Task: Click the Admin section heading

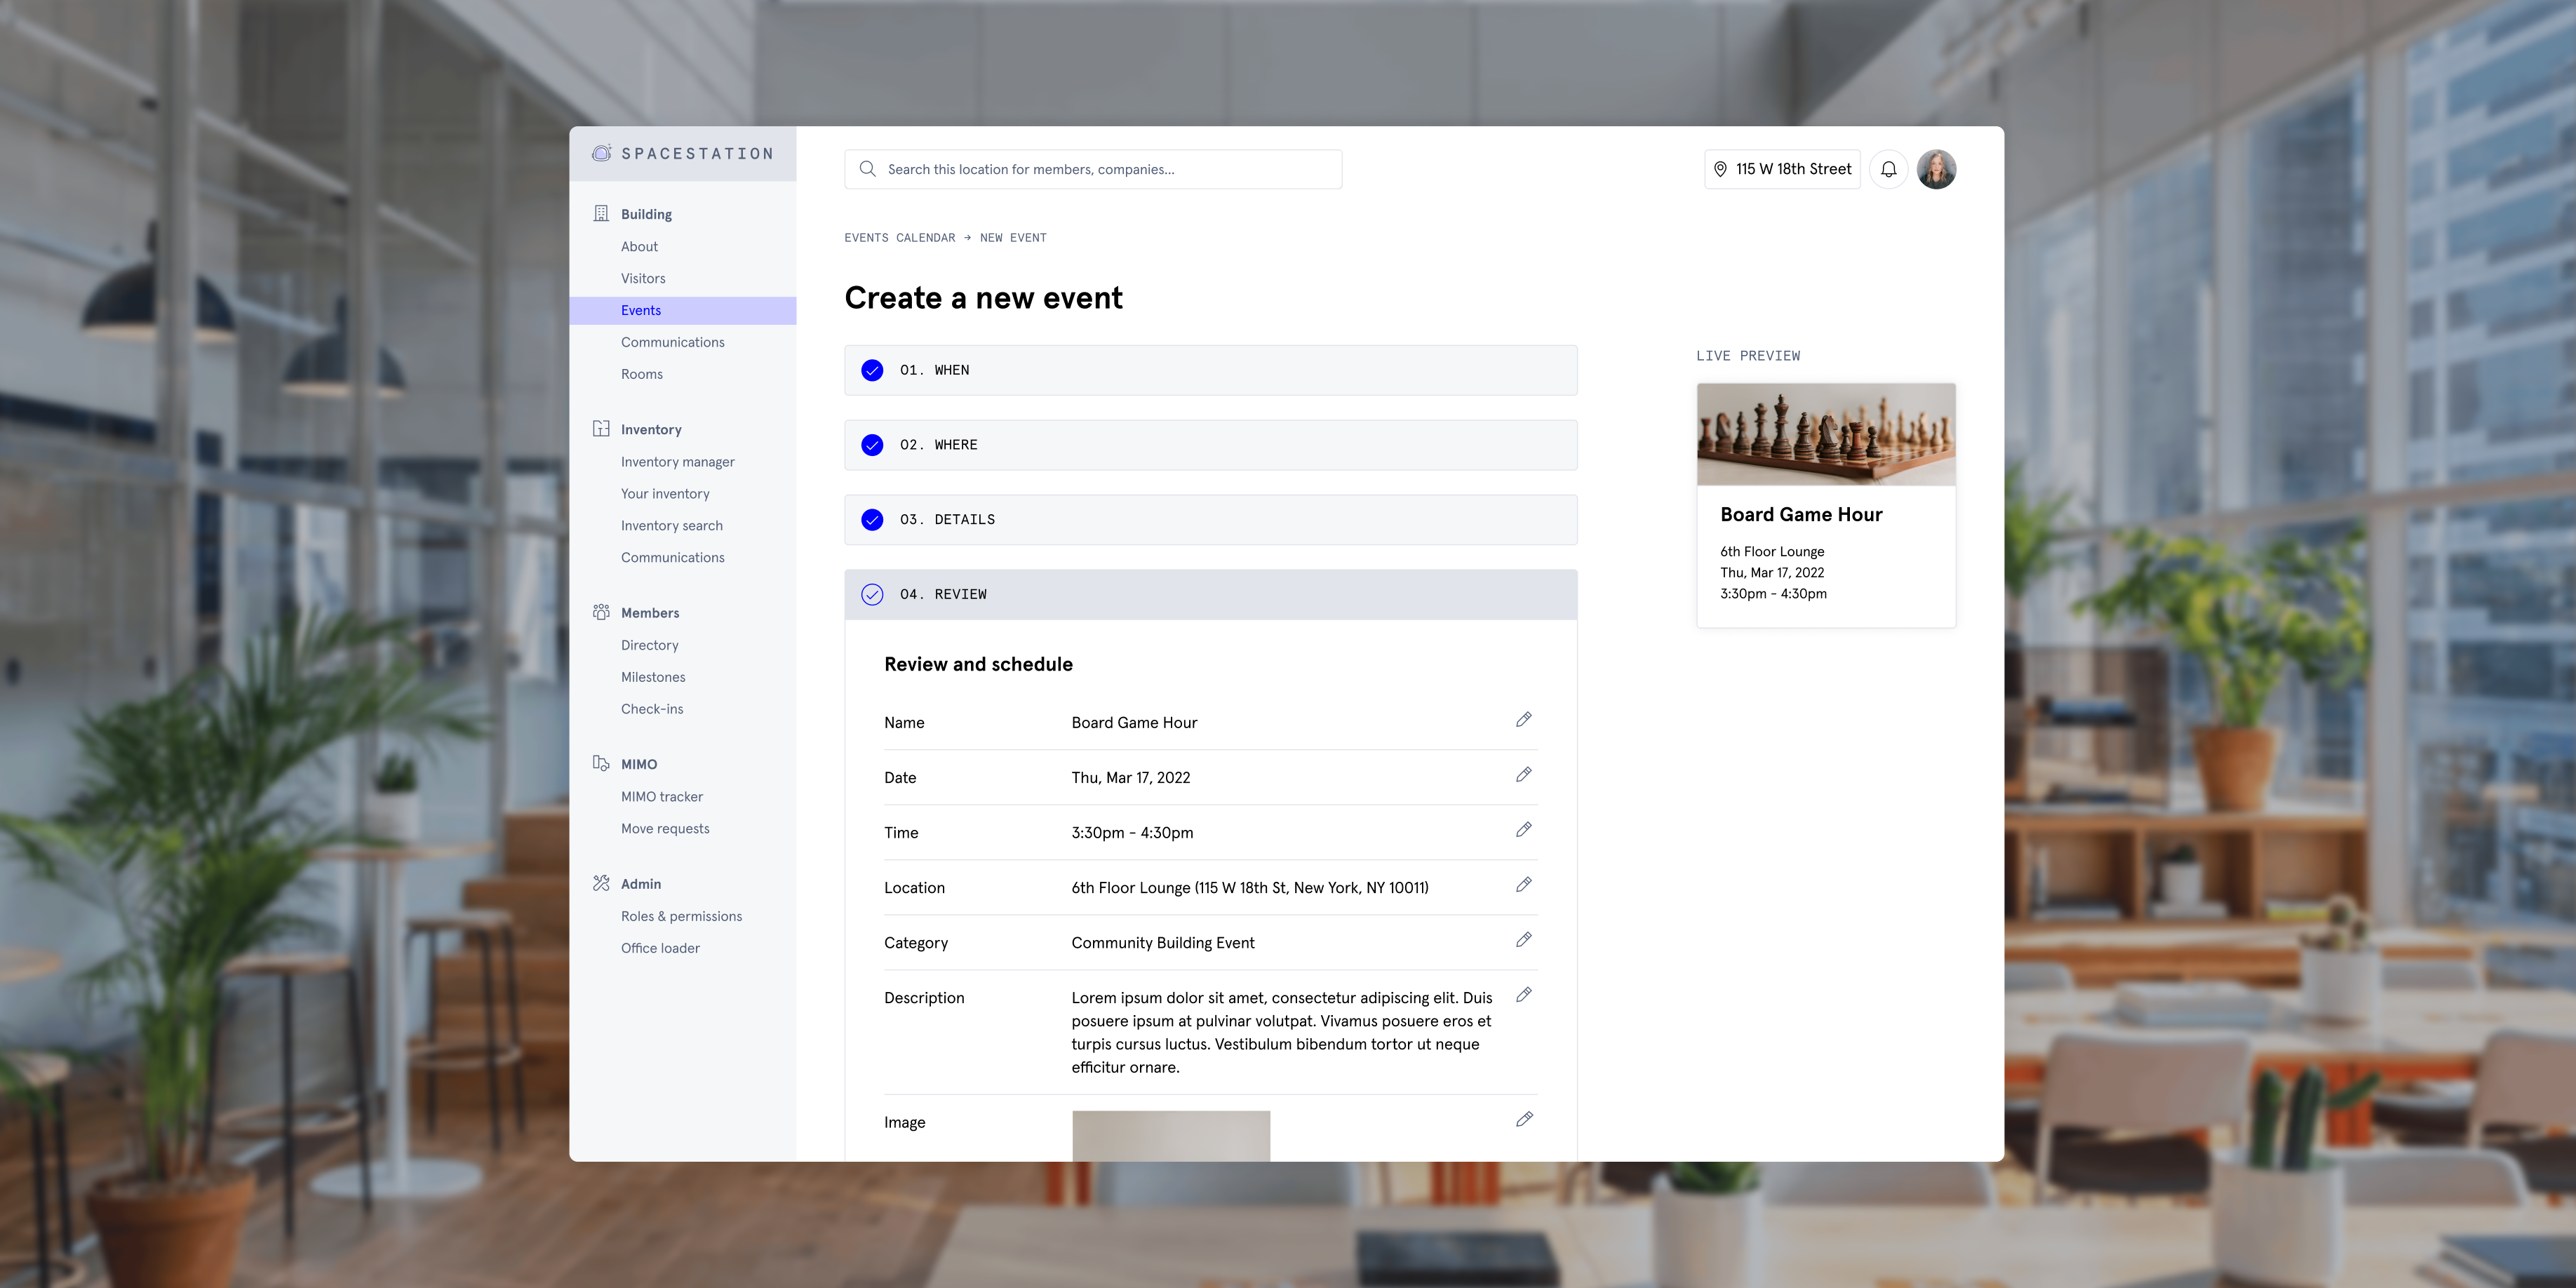Action: point(641,884)
